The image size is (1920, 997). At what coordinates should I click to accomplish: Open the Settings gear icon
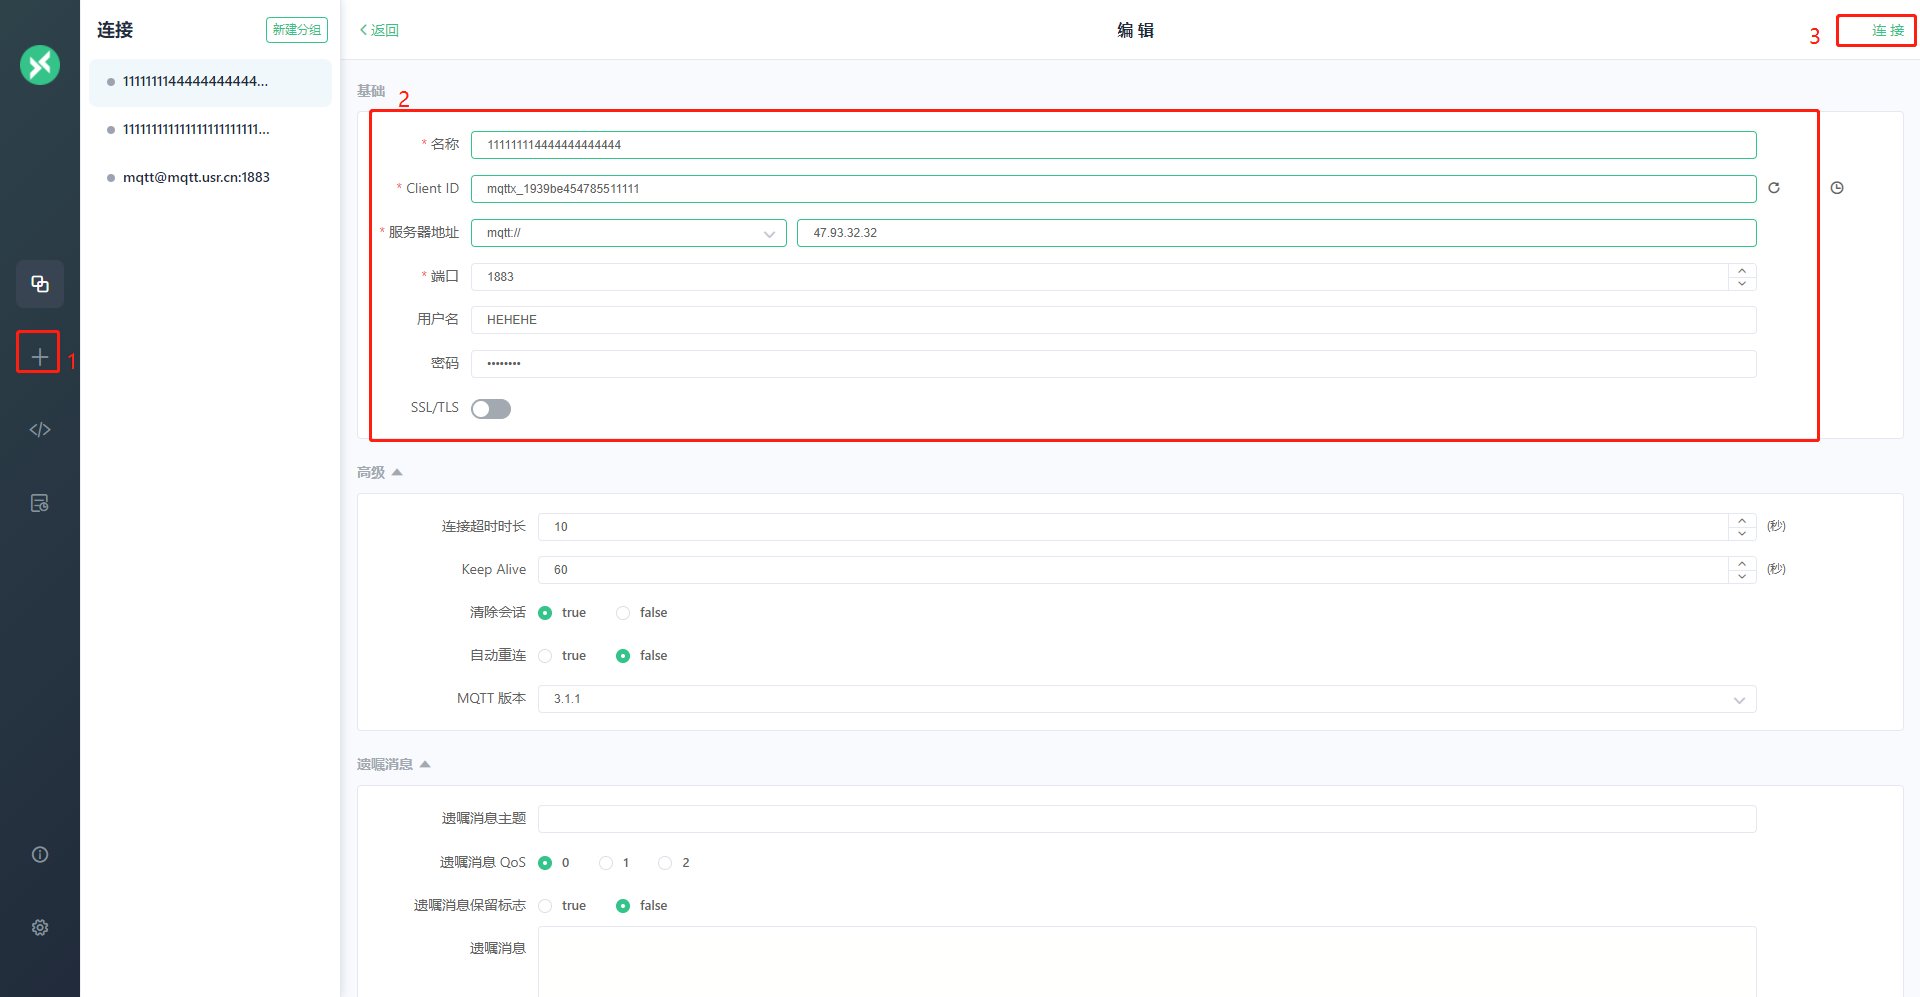coord(40,928)
